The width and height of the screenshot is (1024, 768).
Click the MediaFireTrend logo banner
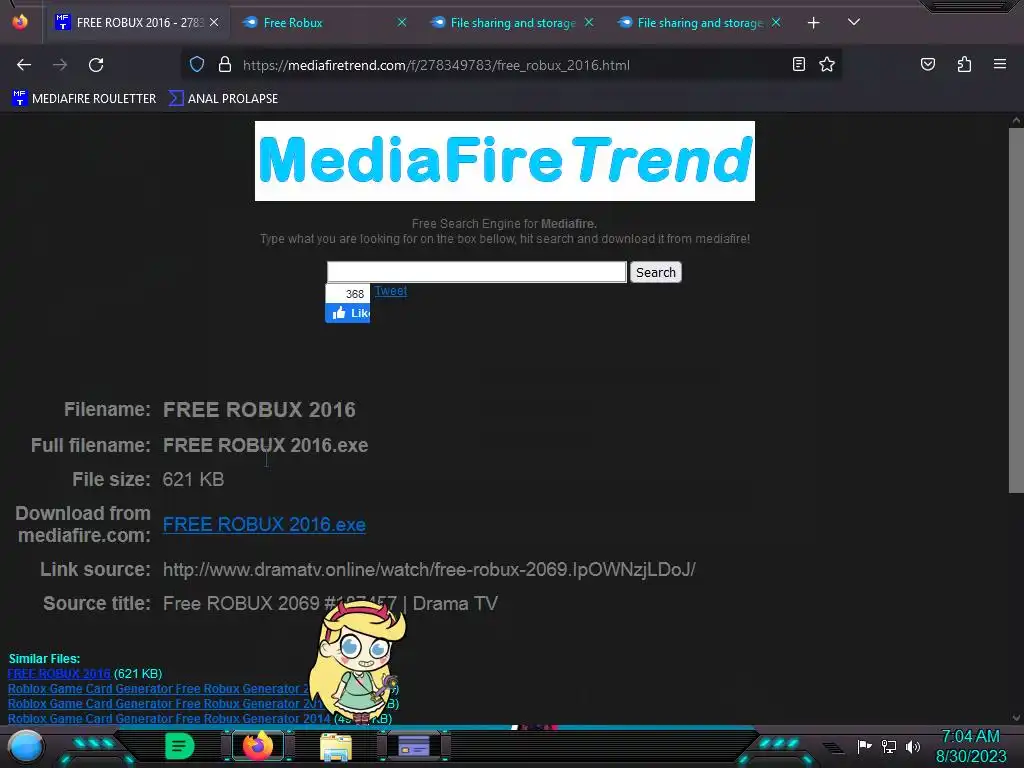click(505, 161)
